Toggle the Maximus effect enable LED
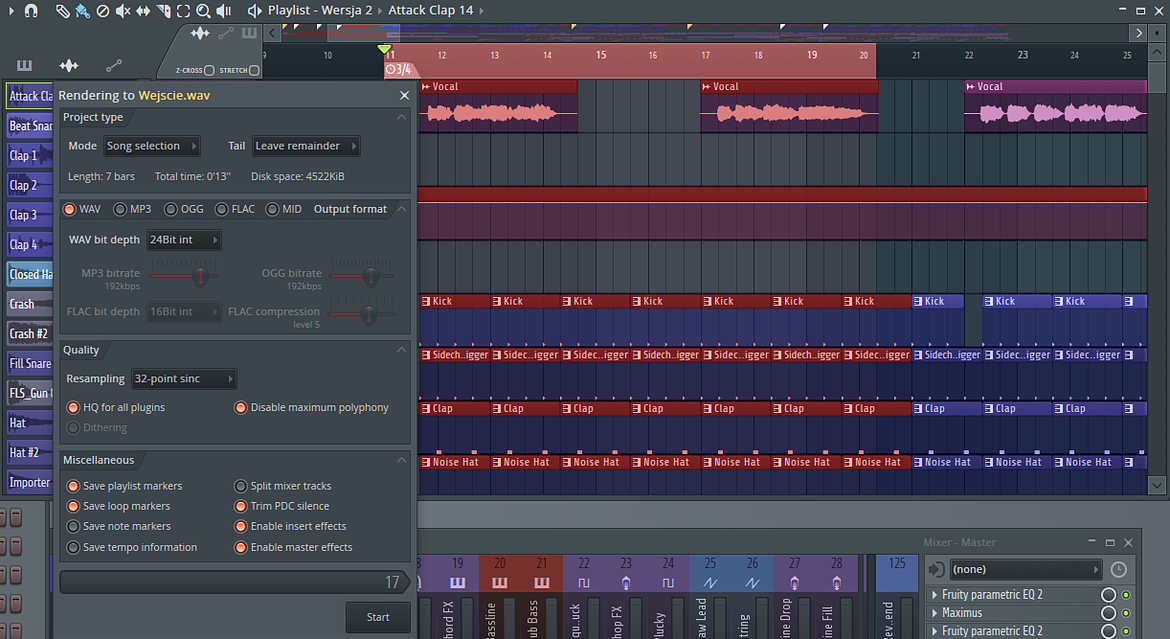Image resolution: width=1170 pixels, height=639 pixels. 1126,613
